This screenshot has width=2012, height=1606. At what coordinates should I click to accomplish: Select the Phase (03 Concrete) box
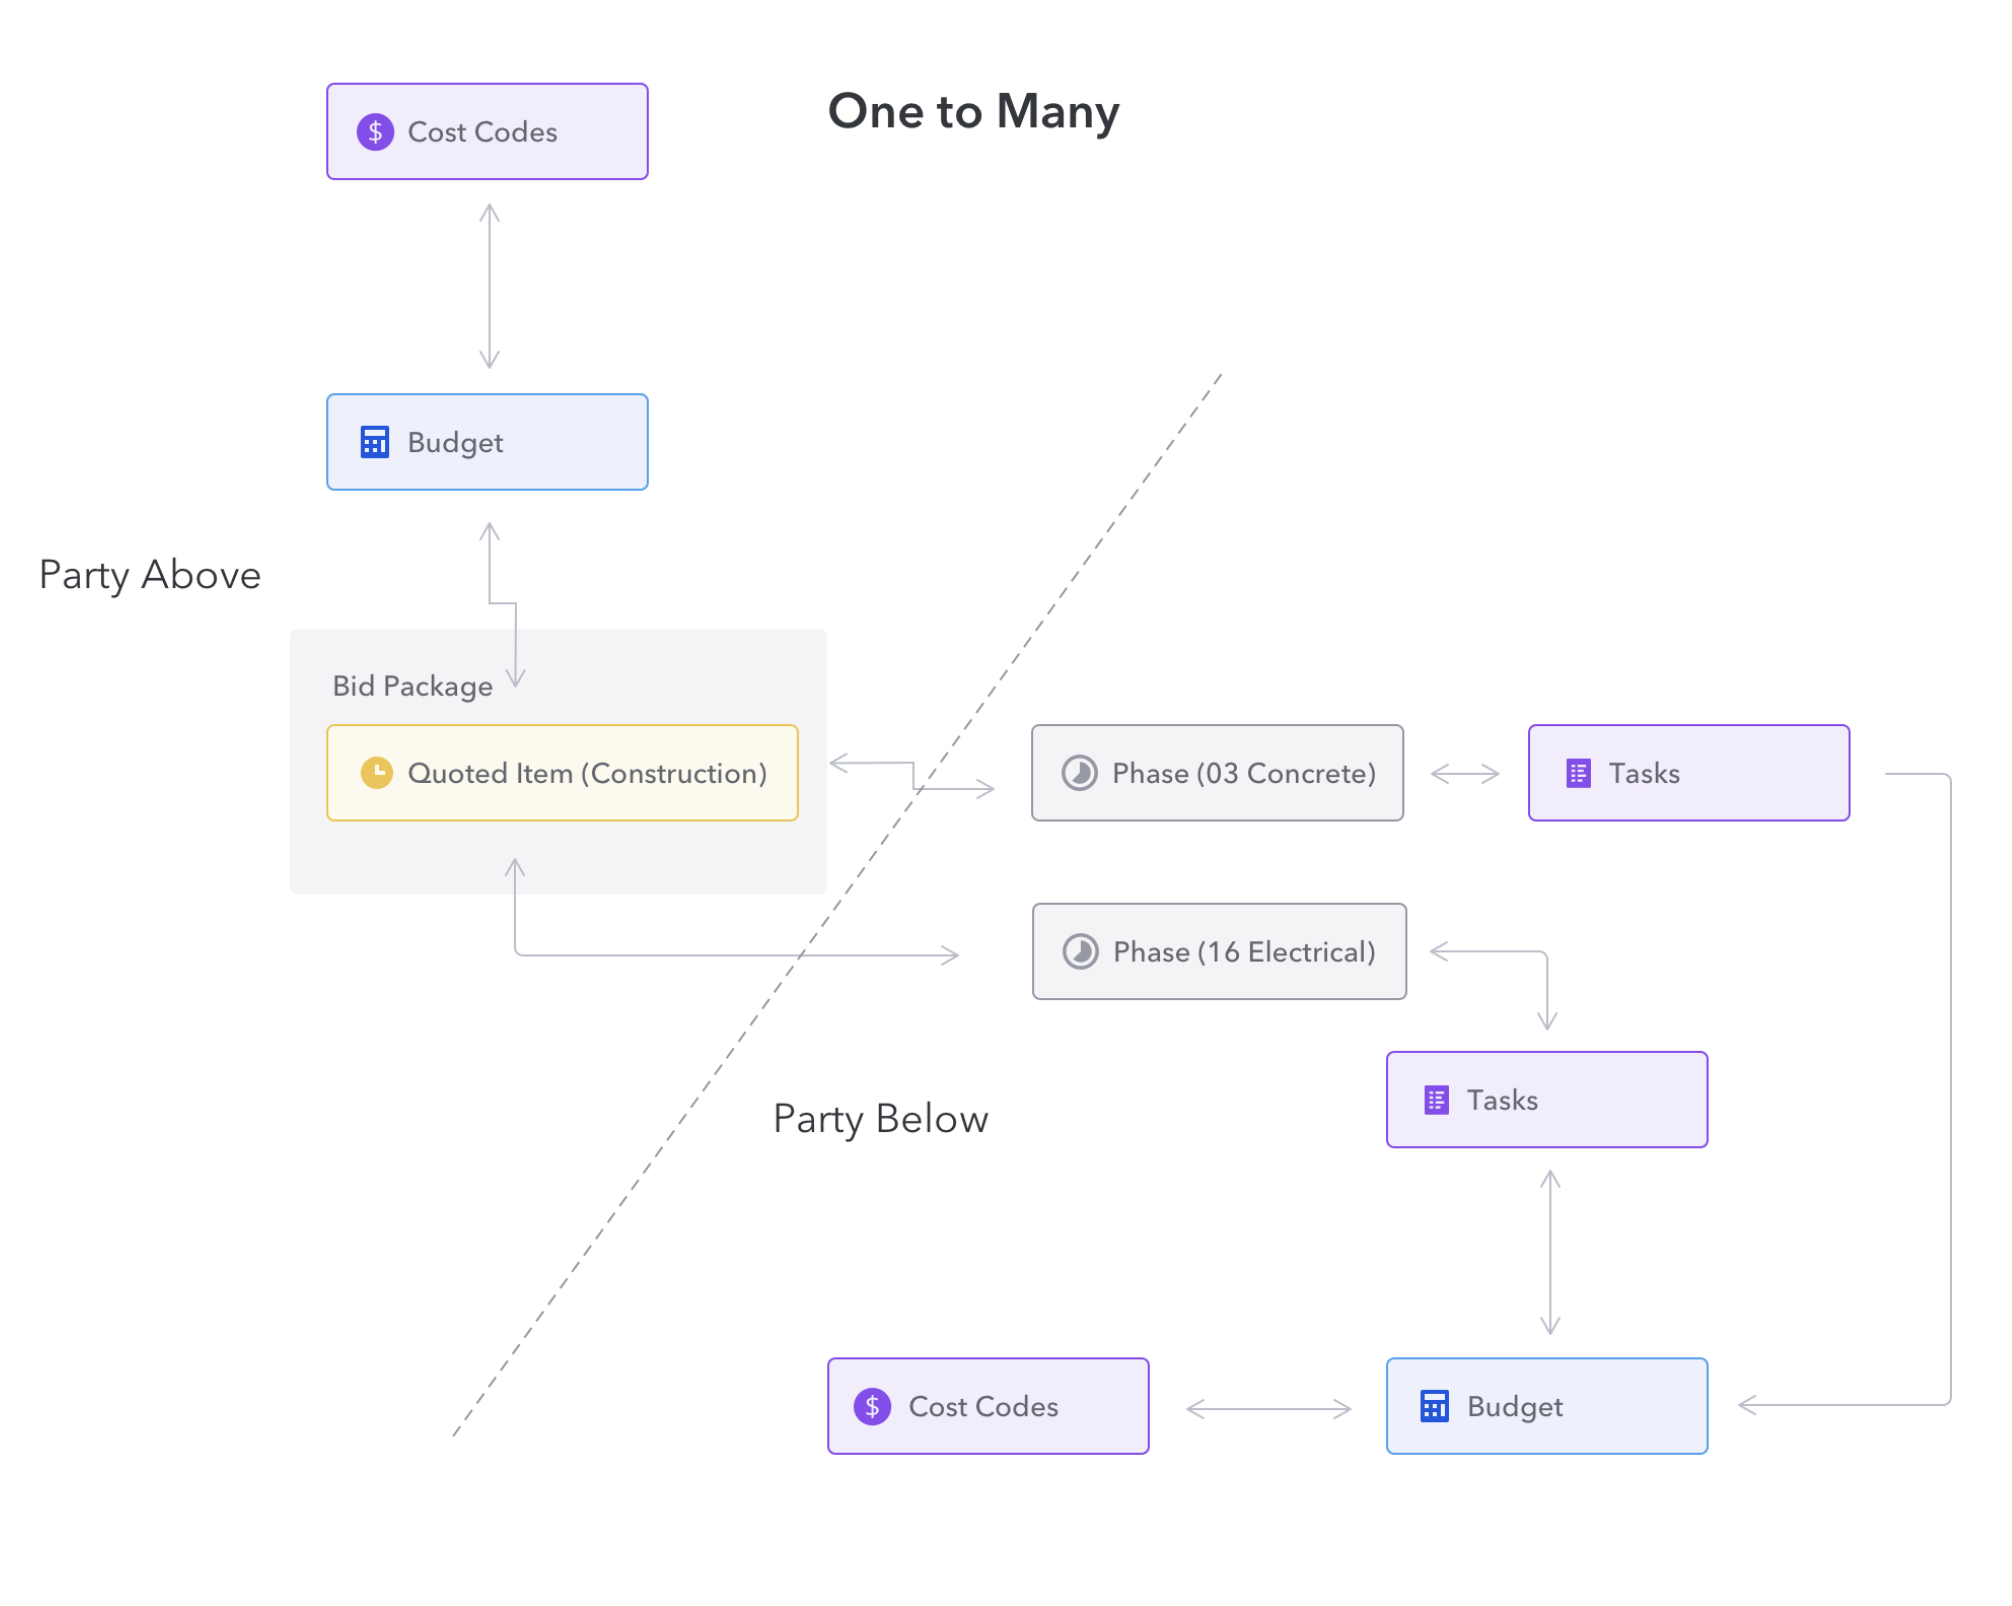click(1217, 773)
